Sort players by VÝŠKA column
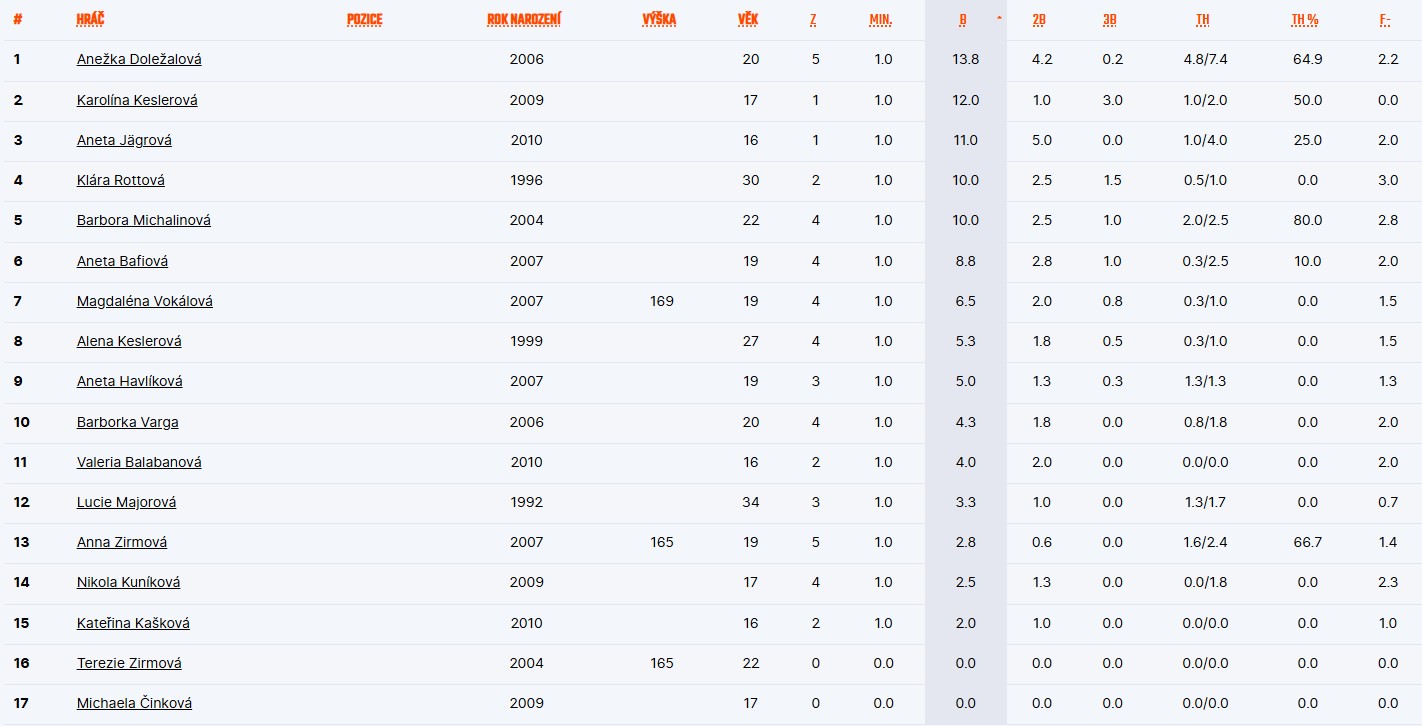The height and width of the screenshot is (726, 1422). tap(659, 20)
